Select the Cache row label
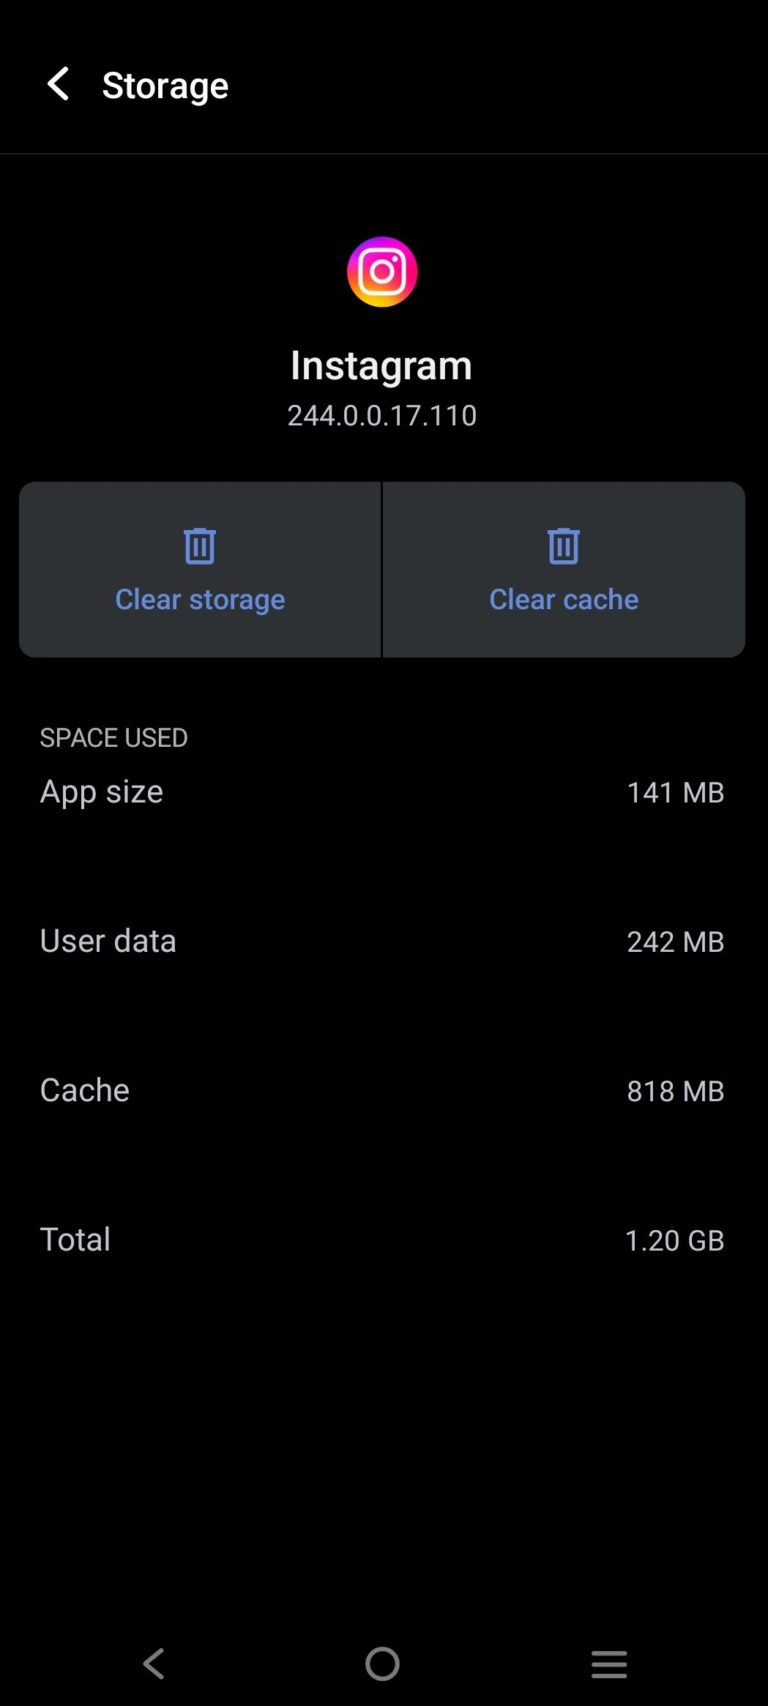The image size is (768, 1706). coord(85,1090)
